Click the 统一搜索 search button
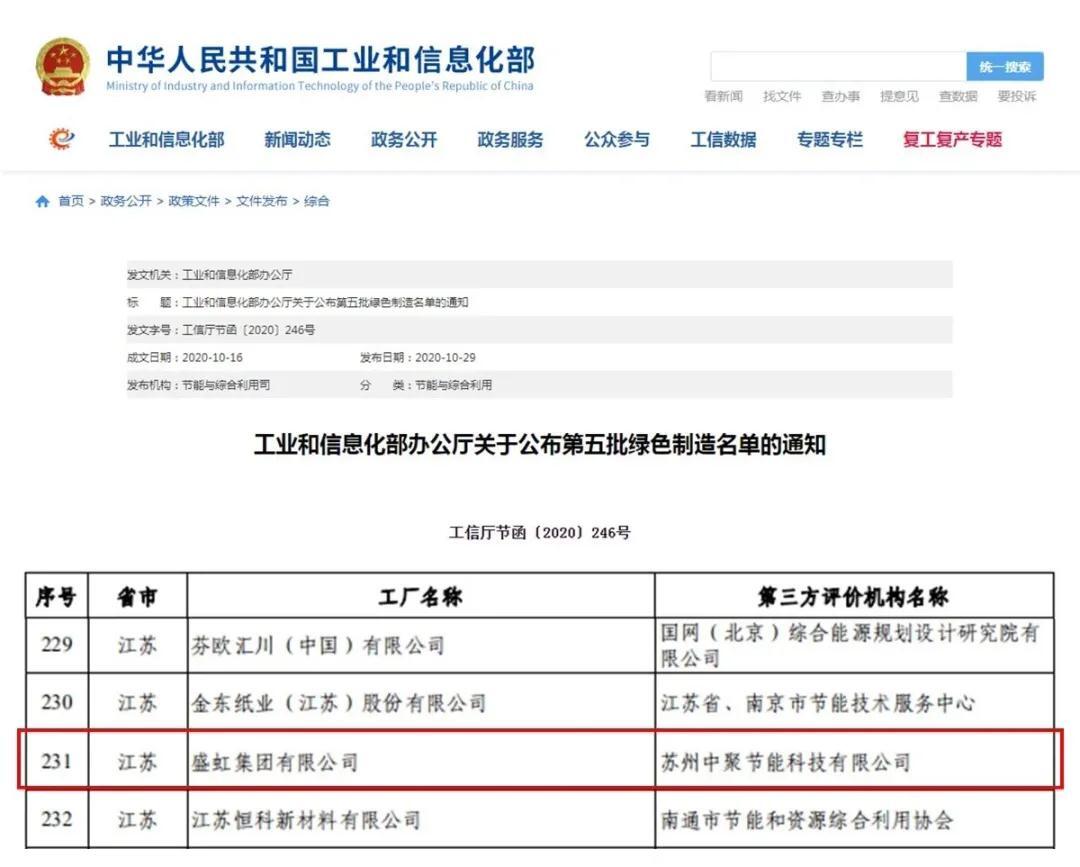 click(x=1004, y=66)
